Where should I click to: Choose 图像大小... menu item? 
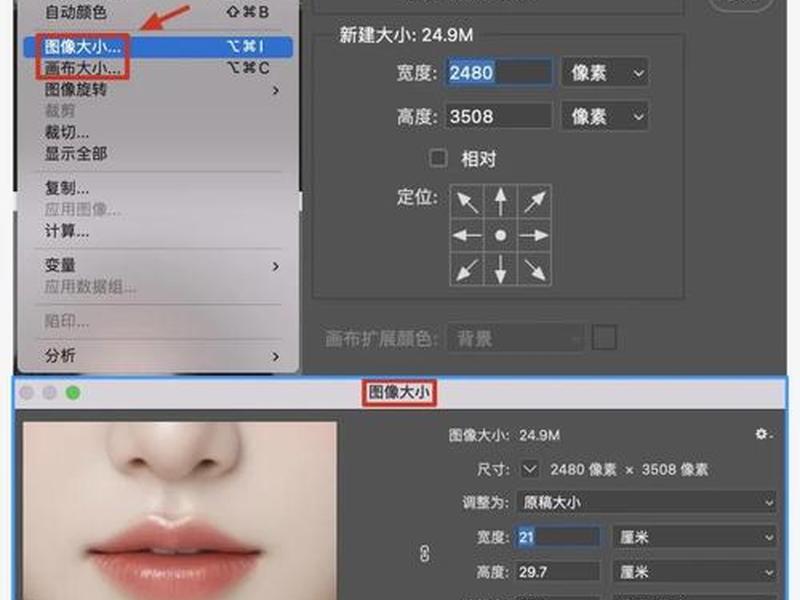point(158,46)
